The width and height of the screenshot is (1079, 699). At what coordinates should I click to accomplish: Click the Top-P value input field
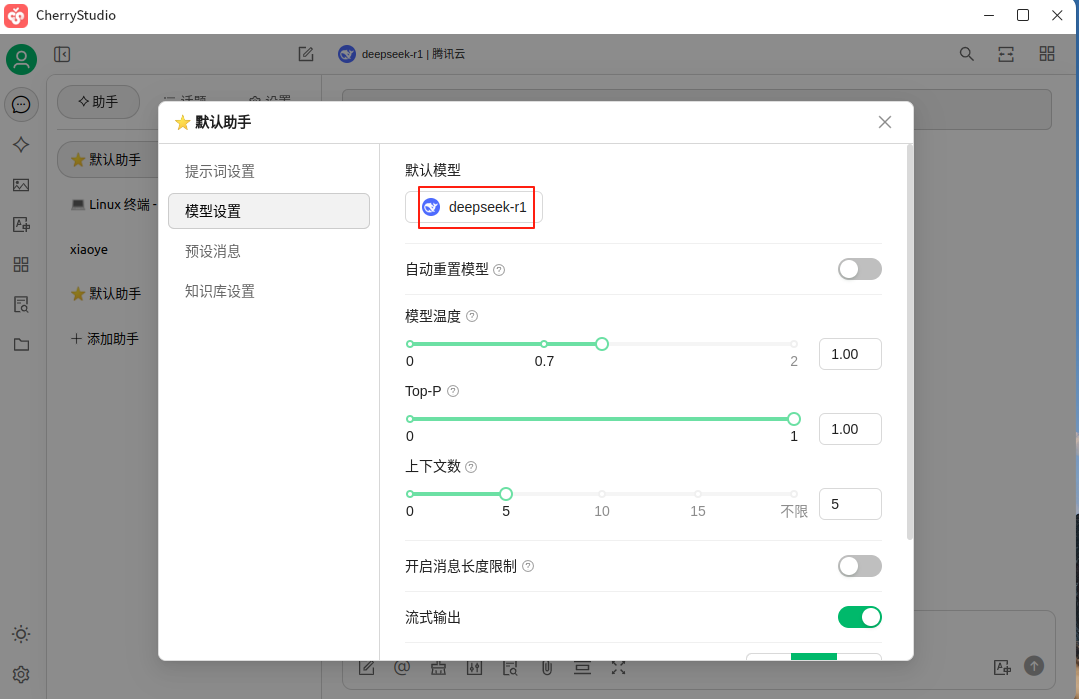point(849,429)
